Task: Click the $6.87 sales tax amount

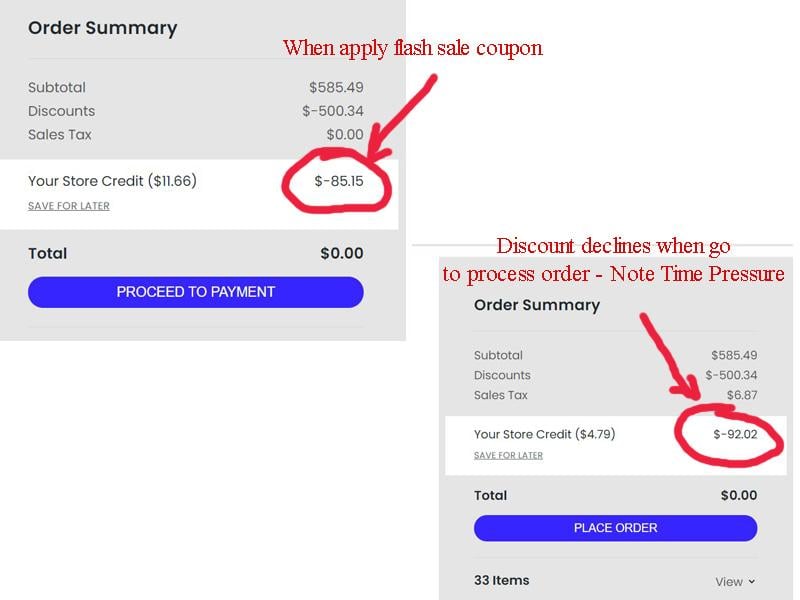Action: click(x=741, y=395)
